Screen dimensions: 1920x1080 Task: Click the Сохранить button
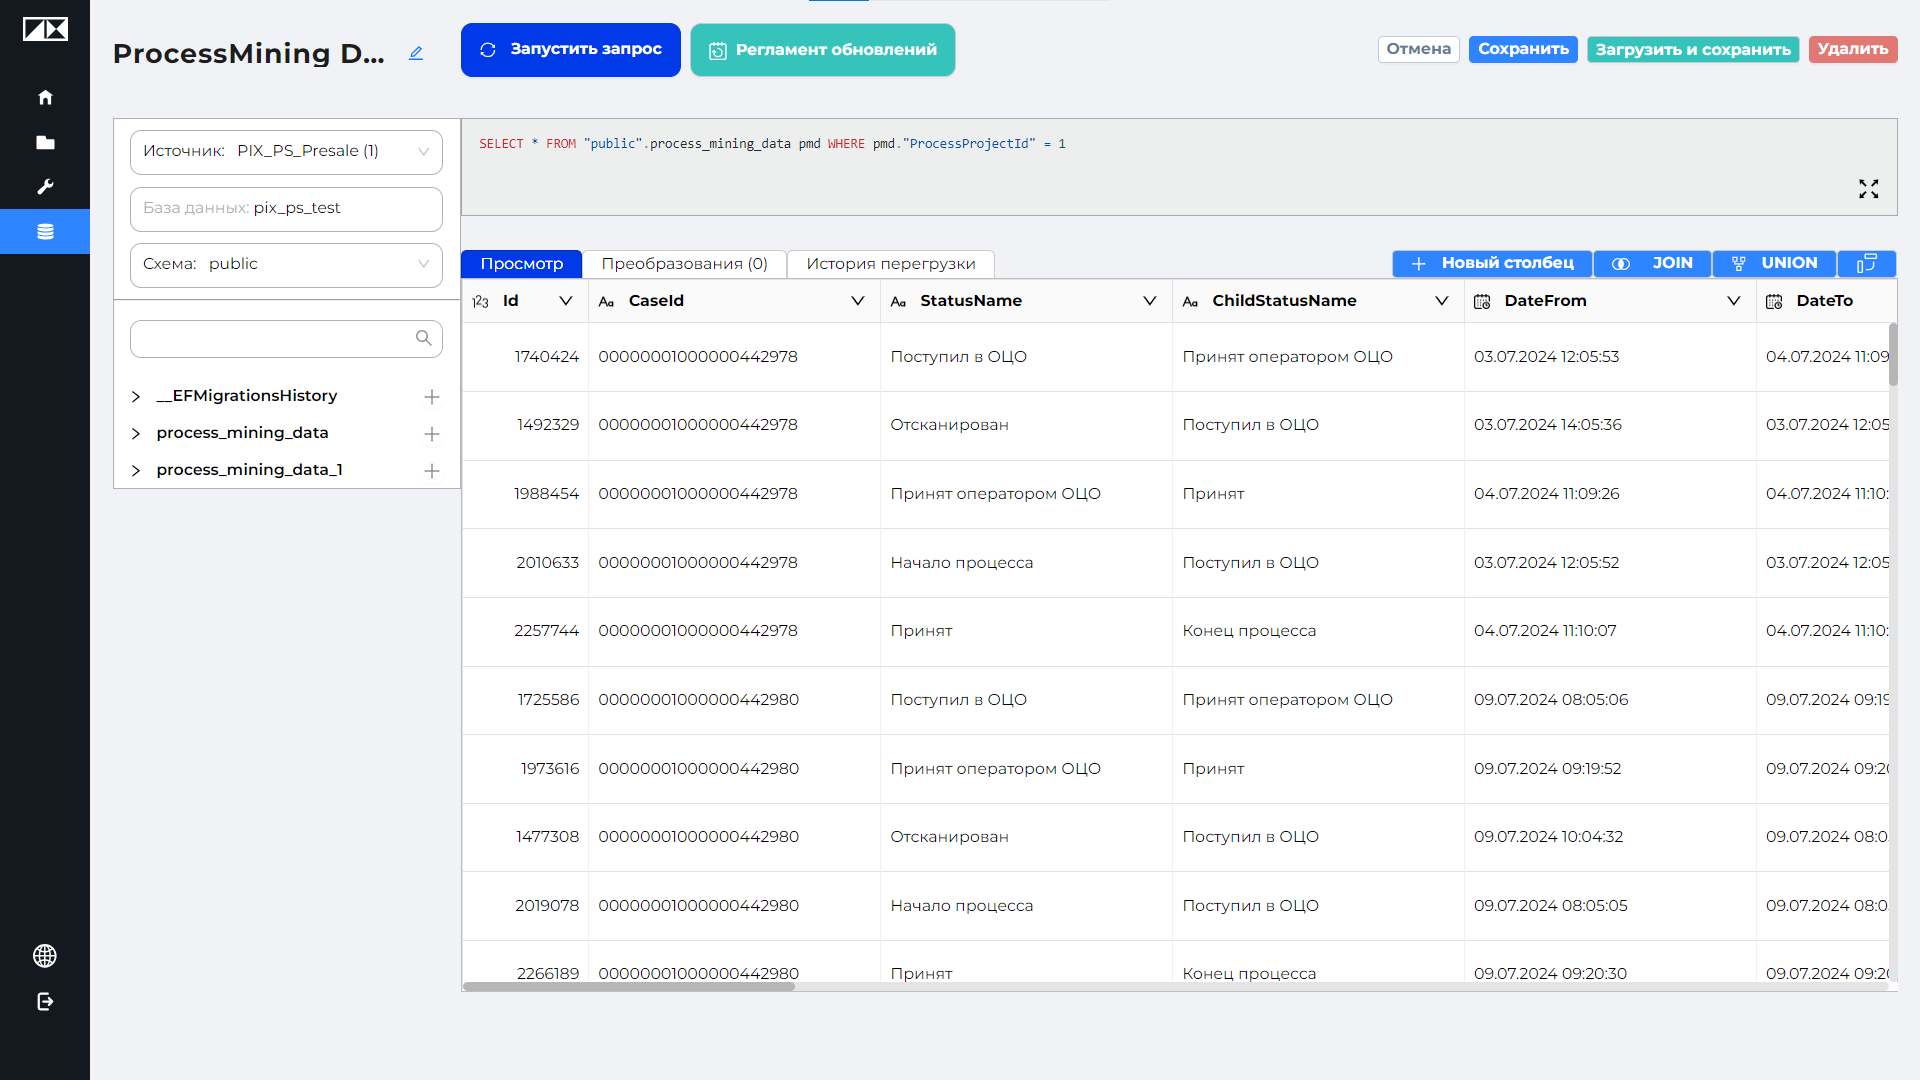pyautogui.click(x=1523, y=49)
